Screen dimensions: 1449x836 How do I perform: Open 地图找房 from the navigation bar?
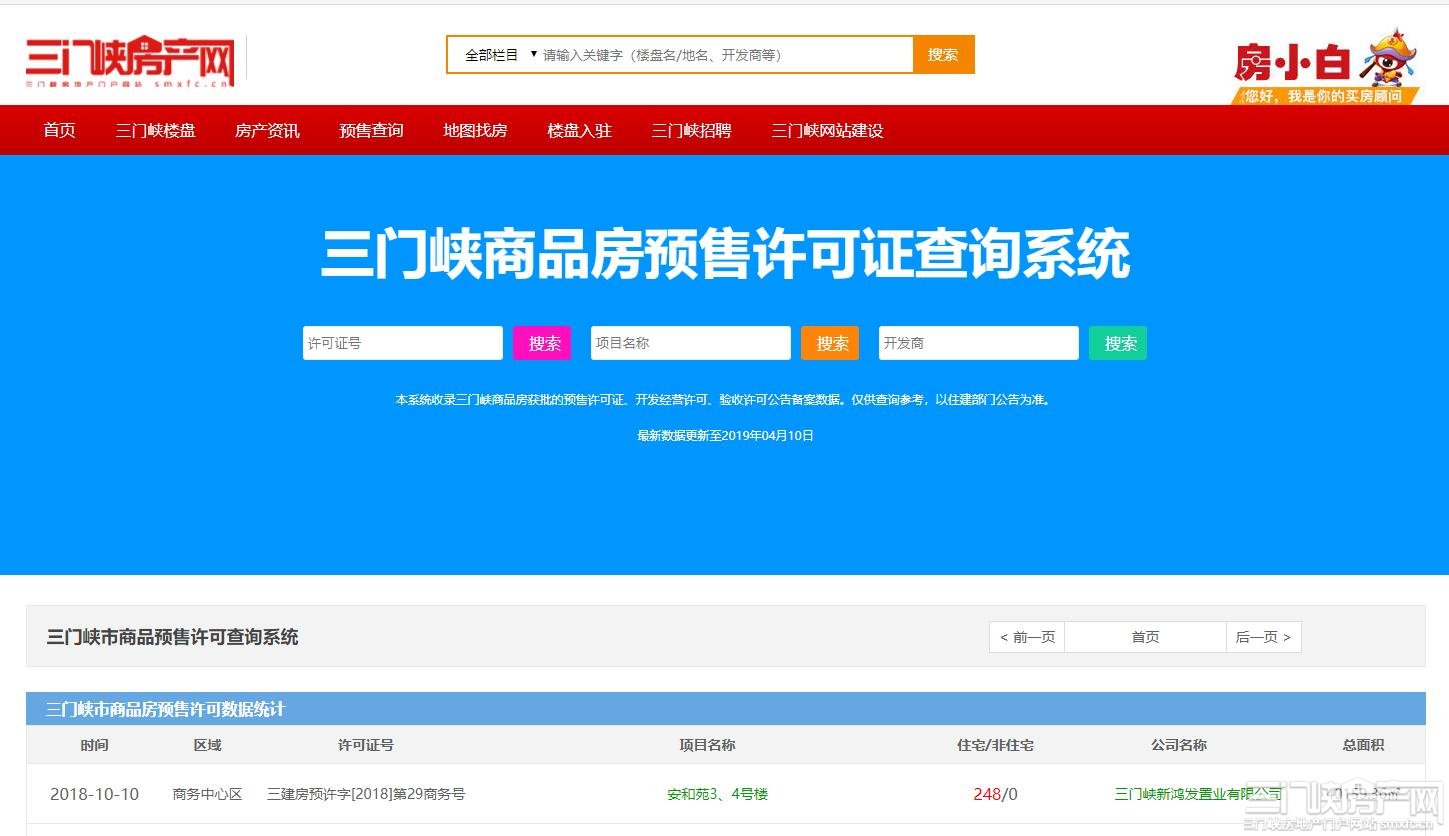(x=475, y=130)
